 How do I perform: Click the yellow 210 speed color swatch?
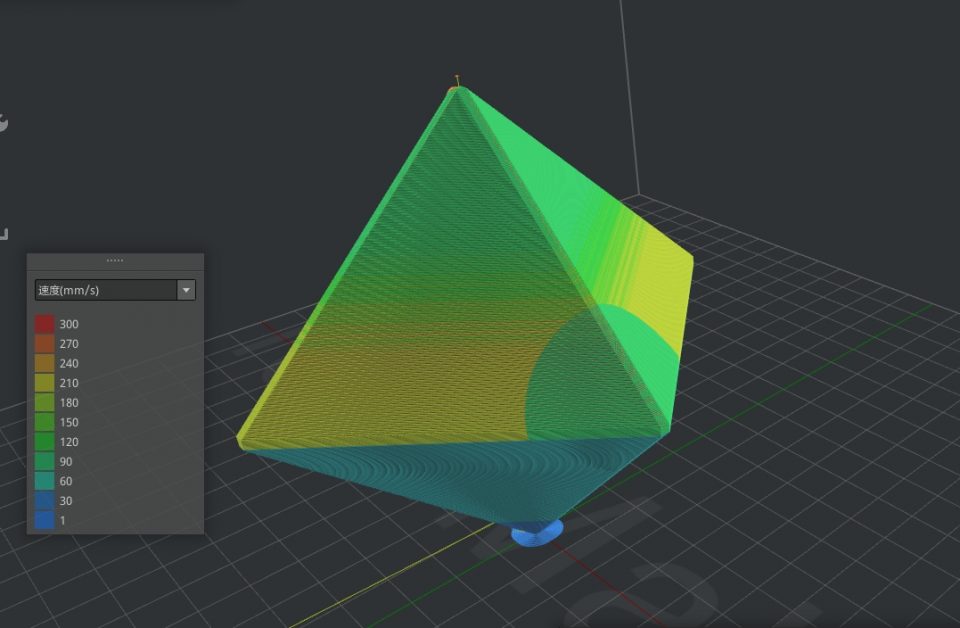click(x=45, y=383)
